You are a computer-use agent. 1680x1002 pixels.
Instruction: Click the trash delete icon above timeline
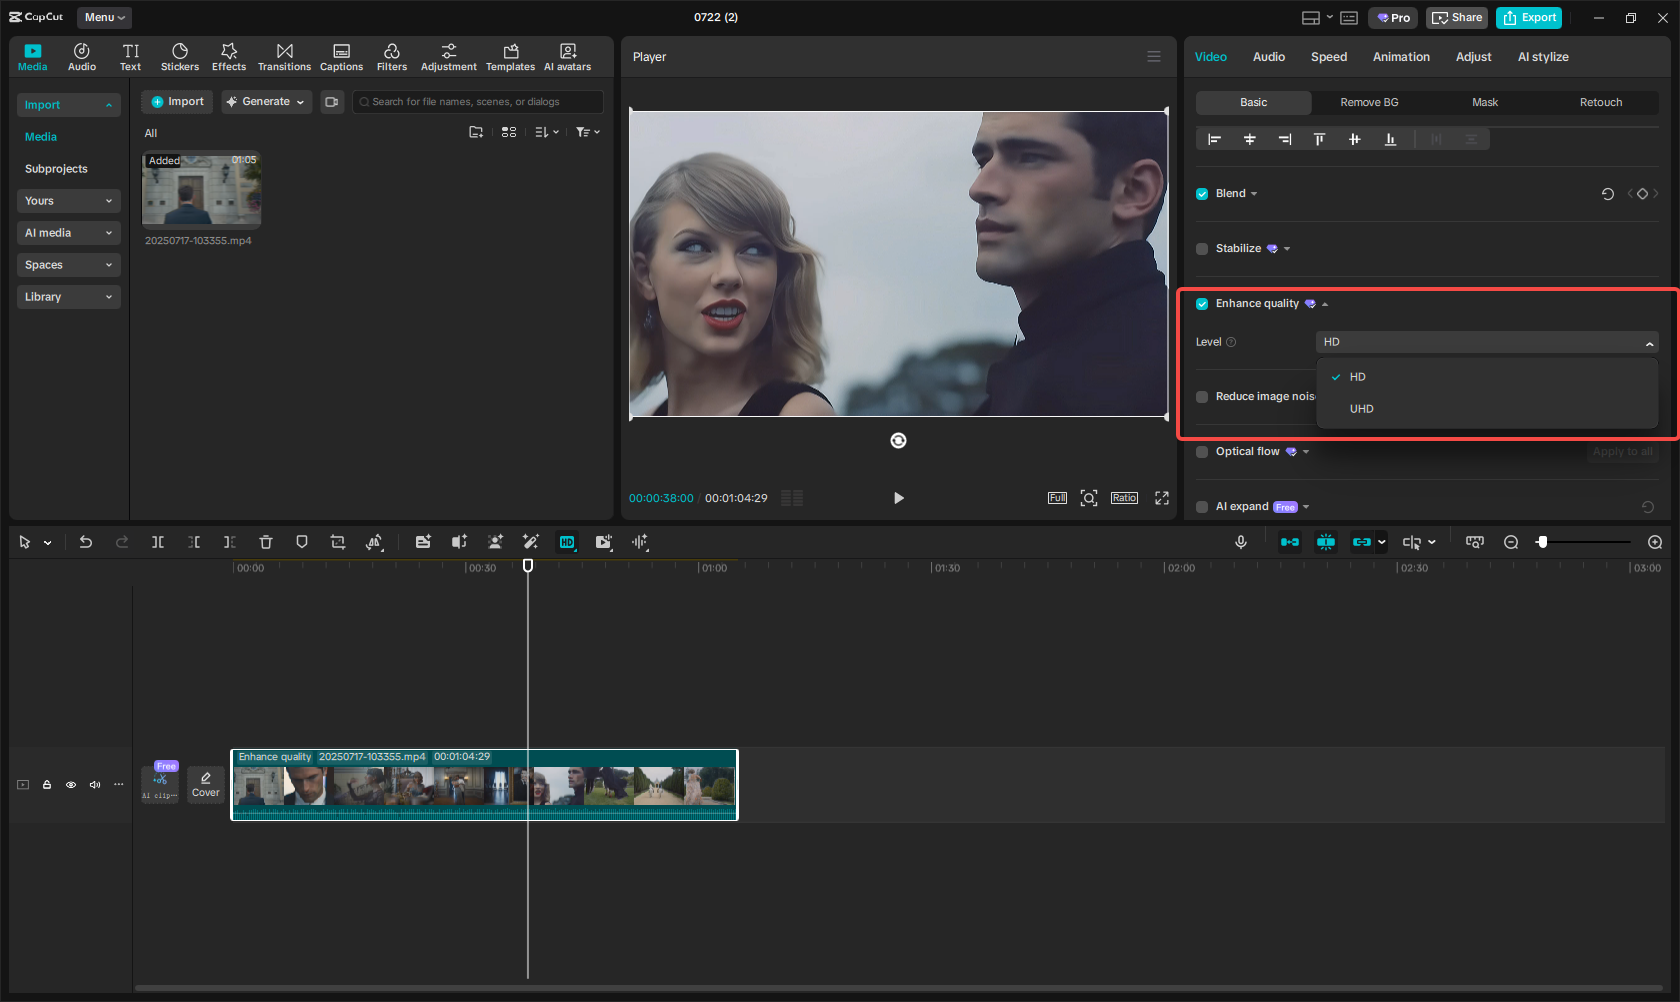265,542
